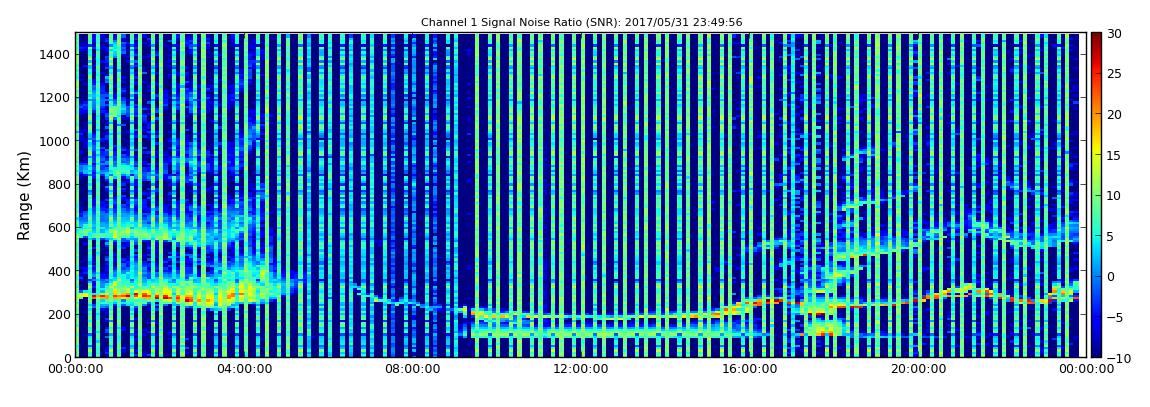Image resolution: width=1150 pixels, height=407 pixels.
Task: Click the plot title 'Channel 1 Signal Noise Ratio (SNR)'
Action: point(581,23)
